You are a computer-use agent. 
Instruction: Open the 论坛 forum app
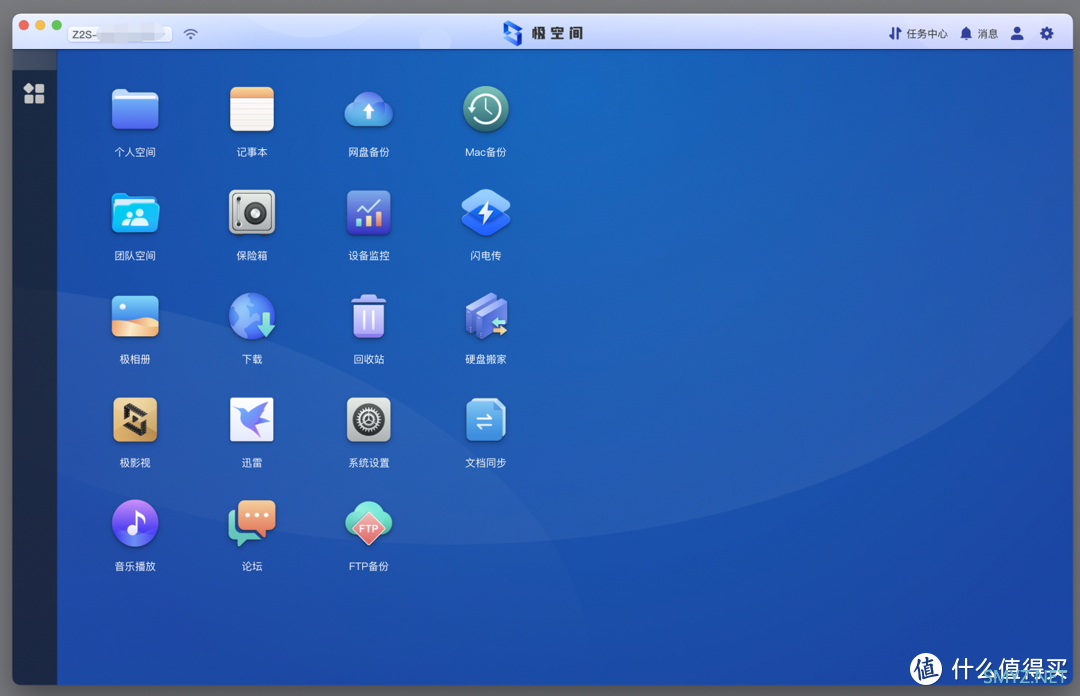pyautogui.click(x=252, y=523)
